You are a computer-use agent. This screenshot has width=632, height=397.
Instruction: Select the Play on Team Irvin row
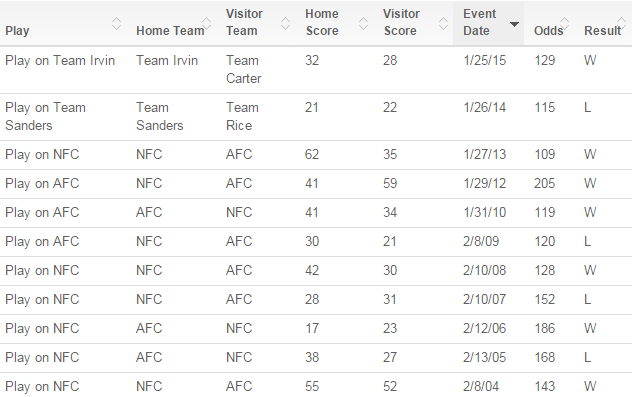(316, 70)
